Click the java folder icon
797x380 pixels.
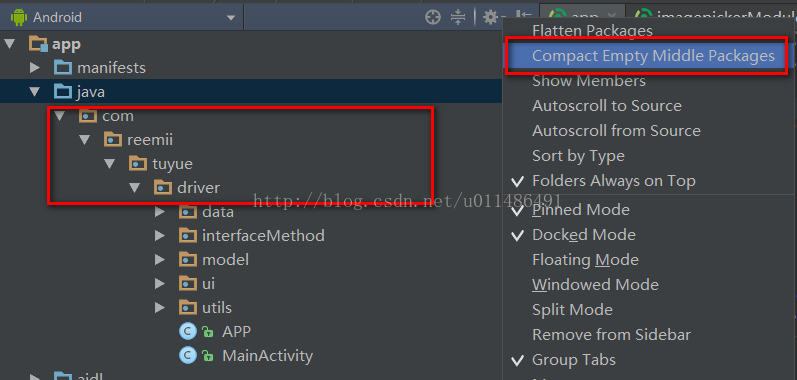pos(63,92)
